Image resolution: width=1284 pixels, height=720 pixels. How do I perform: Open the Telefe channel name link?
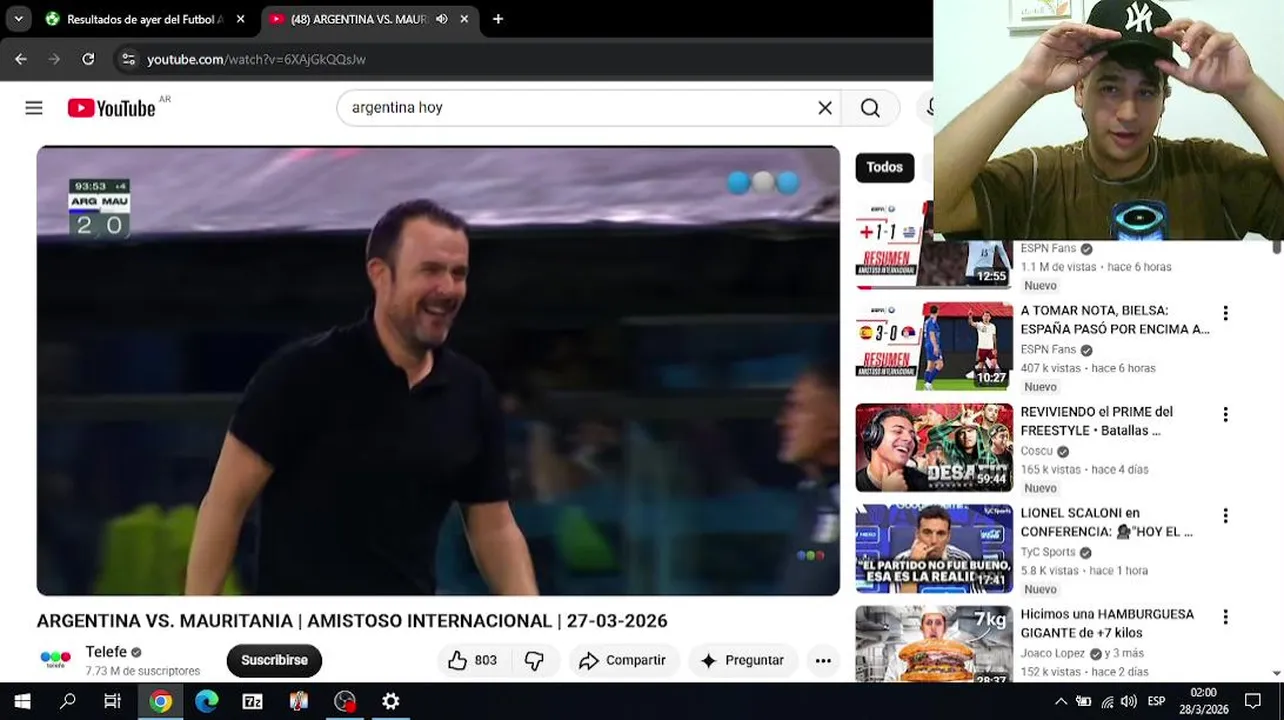[106, 652]
